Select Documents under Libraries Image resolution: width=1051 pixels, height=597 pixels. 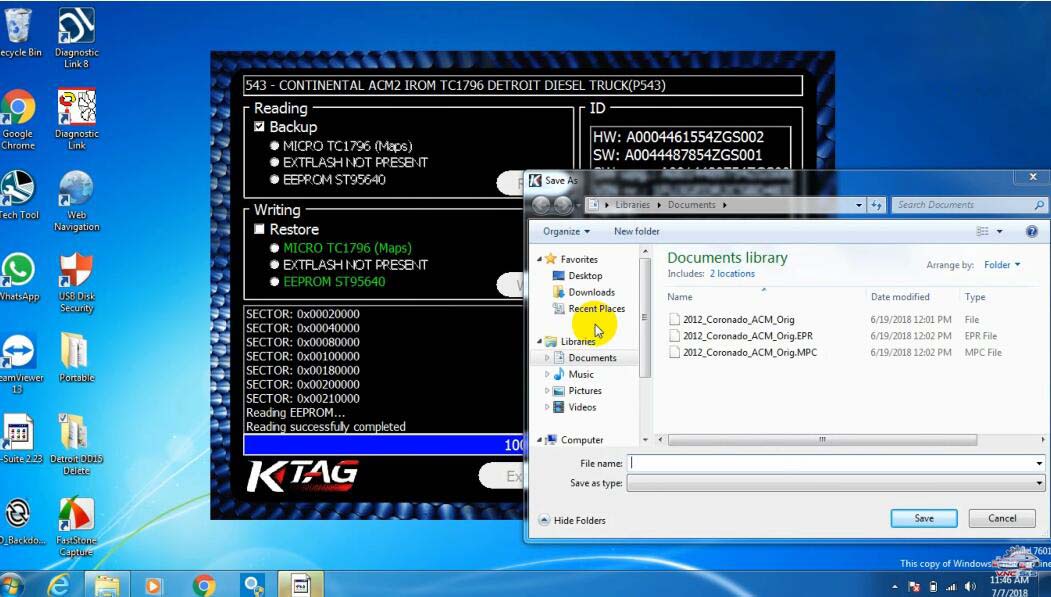tap(584, 358)
